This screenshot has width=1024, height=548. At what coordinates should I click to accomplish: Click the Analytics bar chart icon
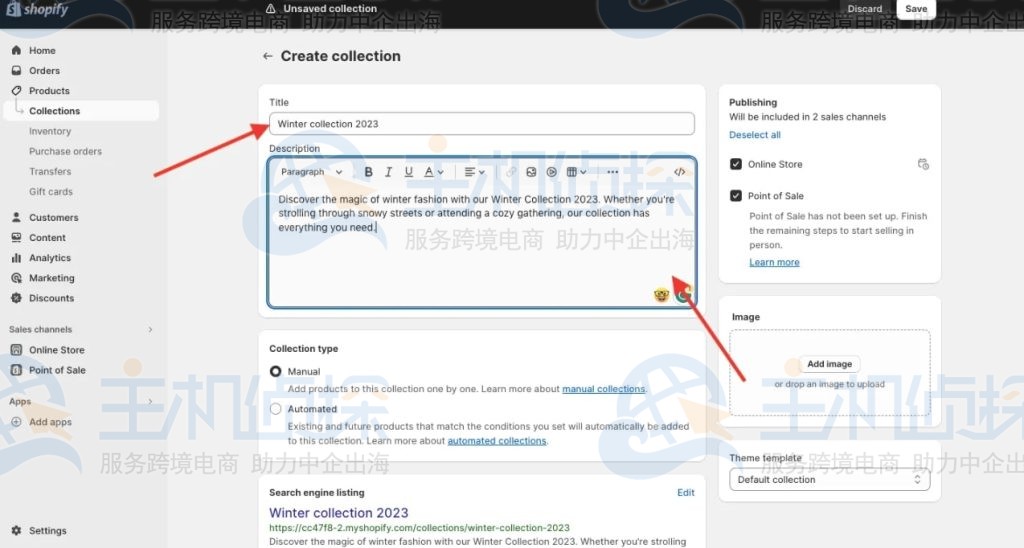coord(16,258)
